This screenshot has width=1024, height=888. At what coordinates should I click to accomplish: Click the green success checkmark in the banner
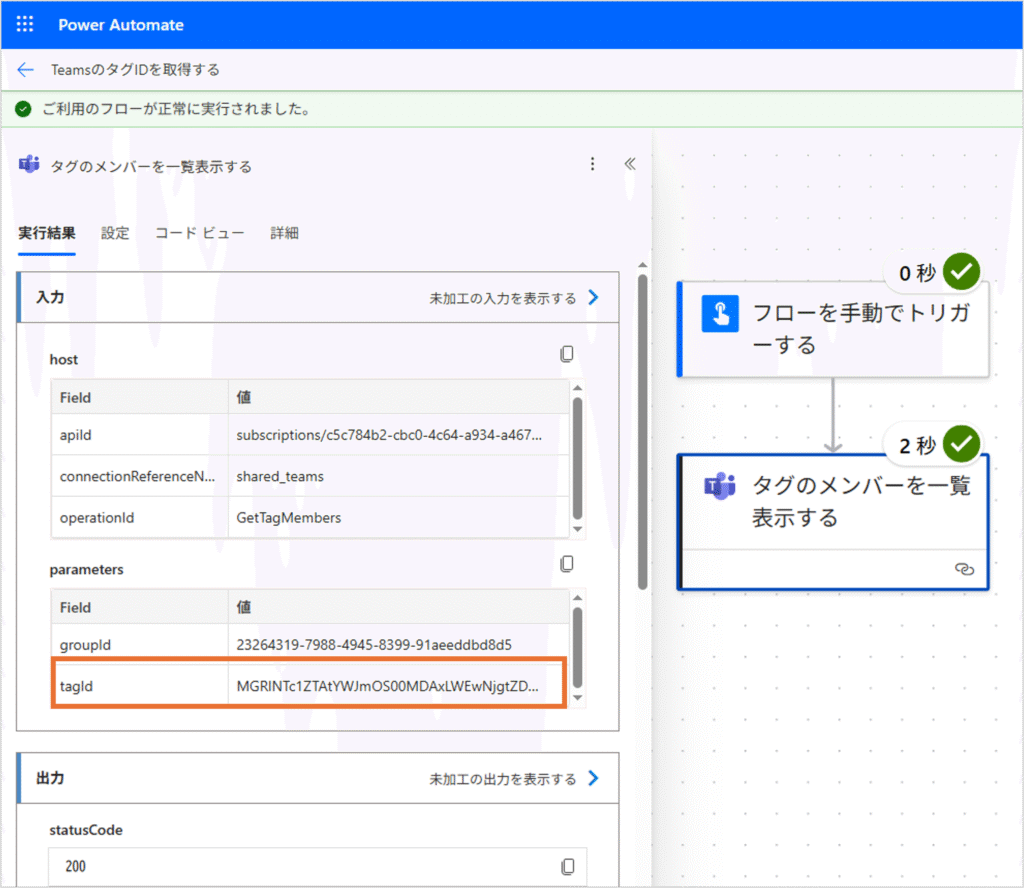pos(24,109)
